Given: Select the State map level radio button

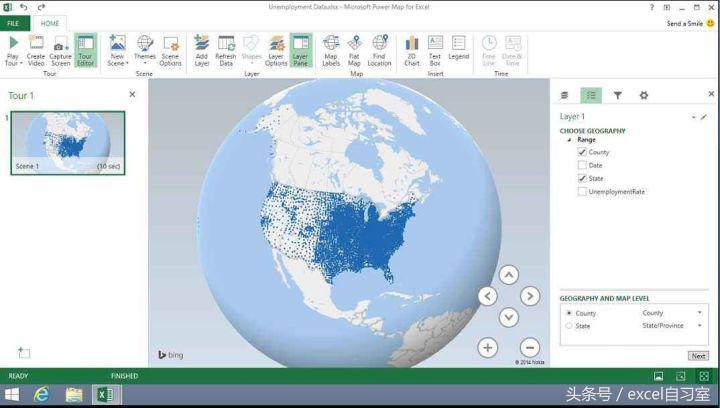Looking at the screenshot, I should [x=569, y=326].
